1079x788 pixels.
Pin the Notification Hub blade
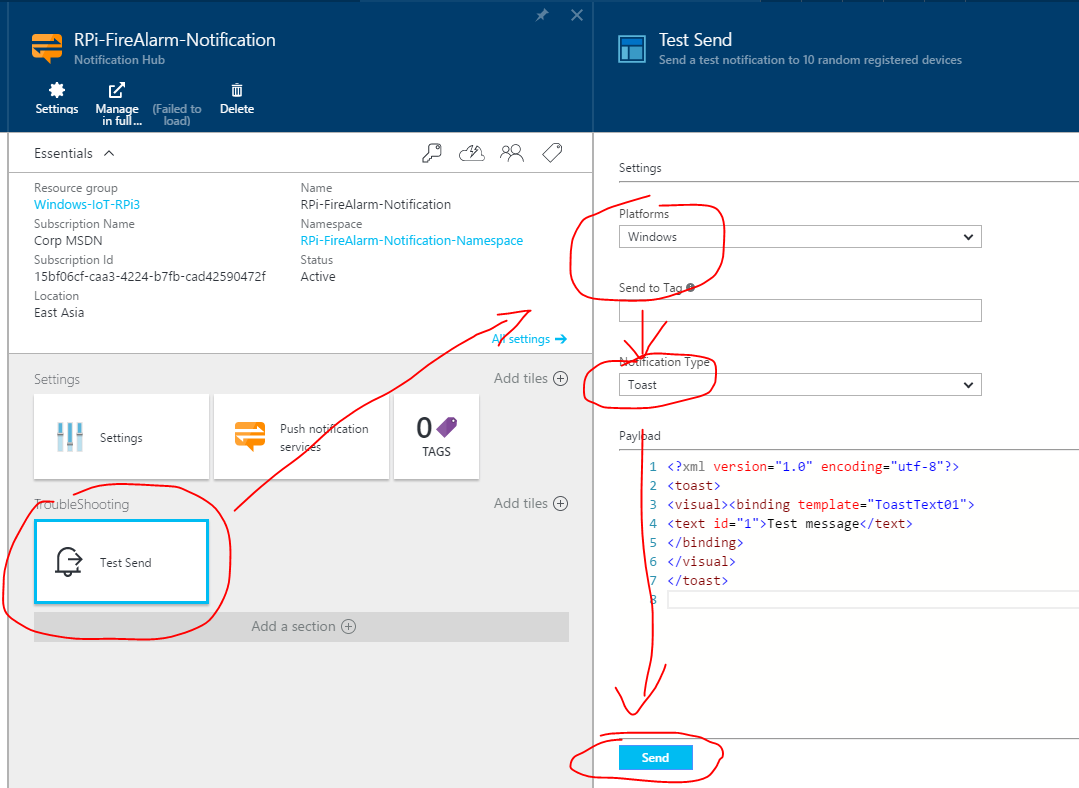[542, 14]
